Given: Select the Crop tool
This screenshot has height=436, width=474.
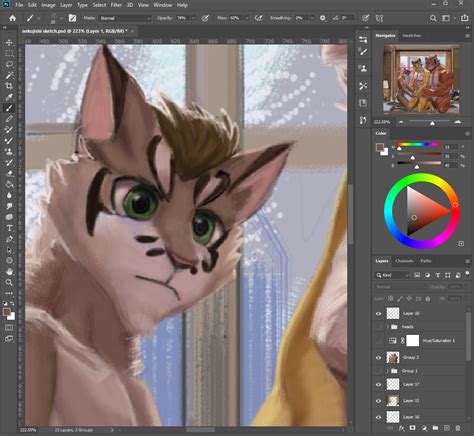Looking at the screenshot, I should [9, 86].
